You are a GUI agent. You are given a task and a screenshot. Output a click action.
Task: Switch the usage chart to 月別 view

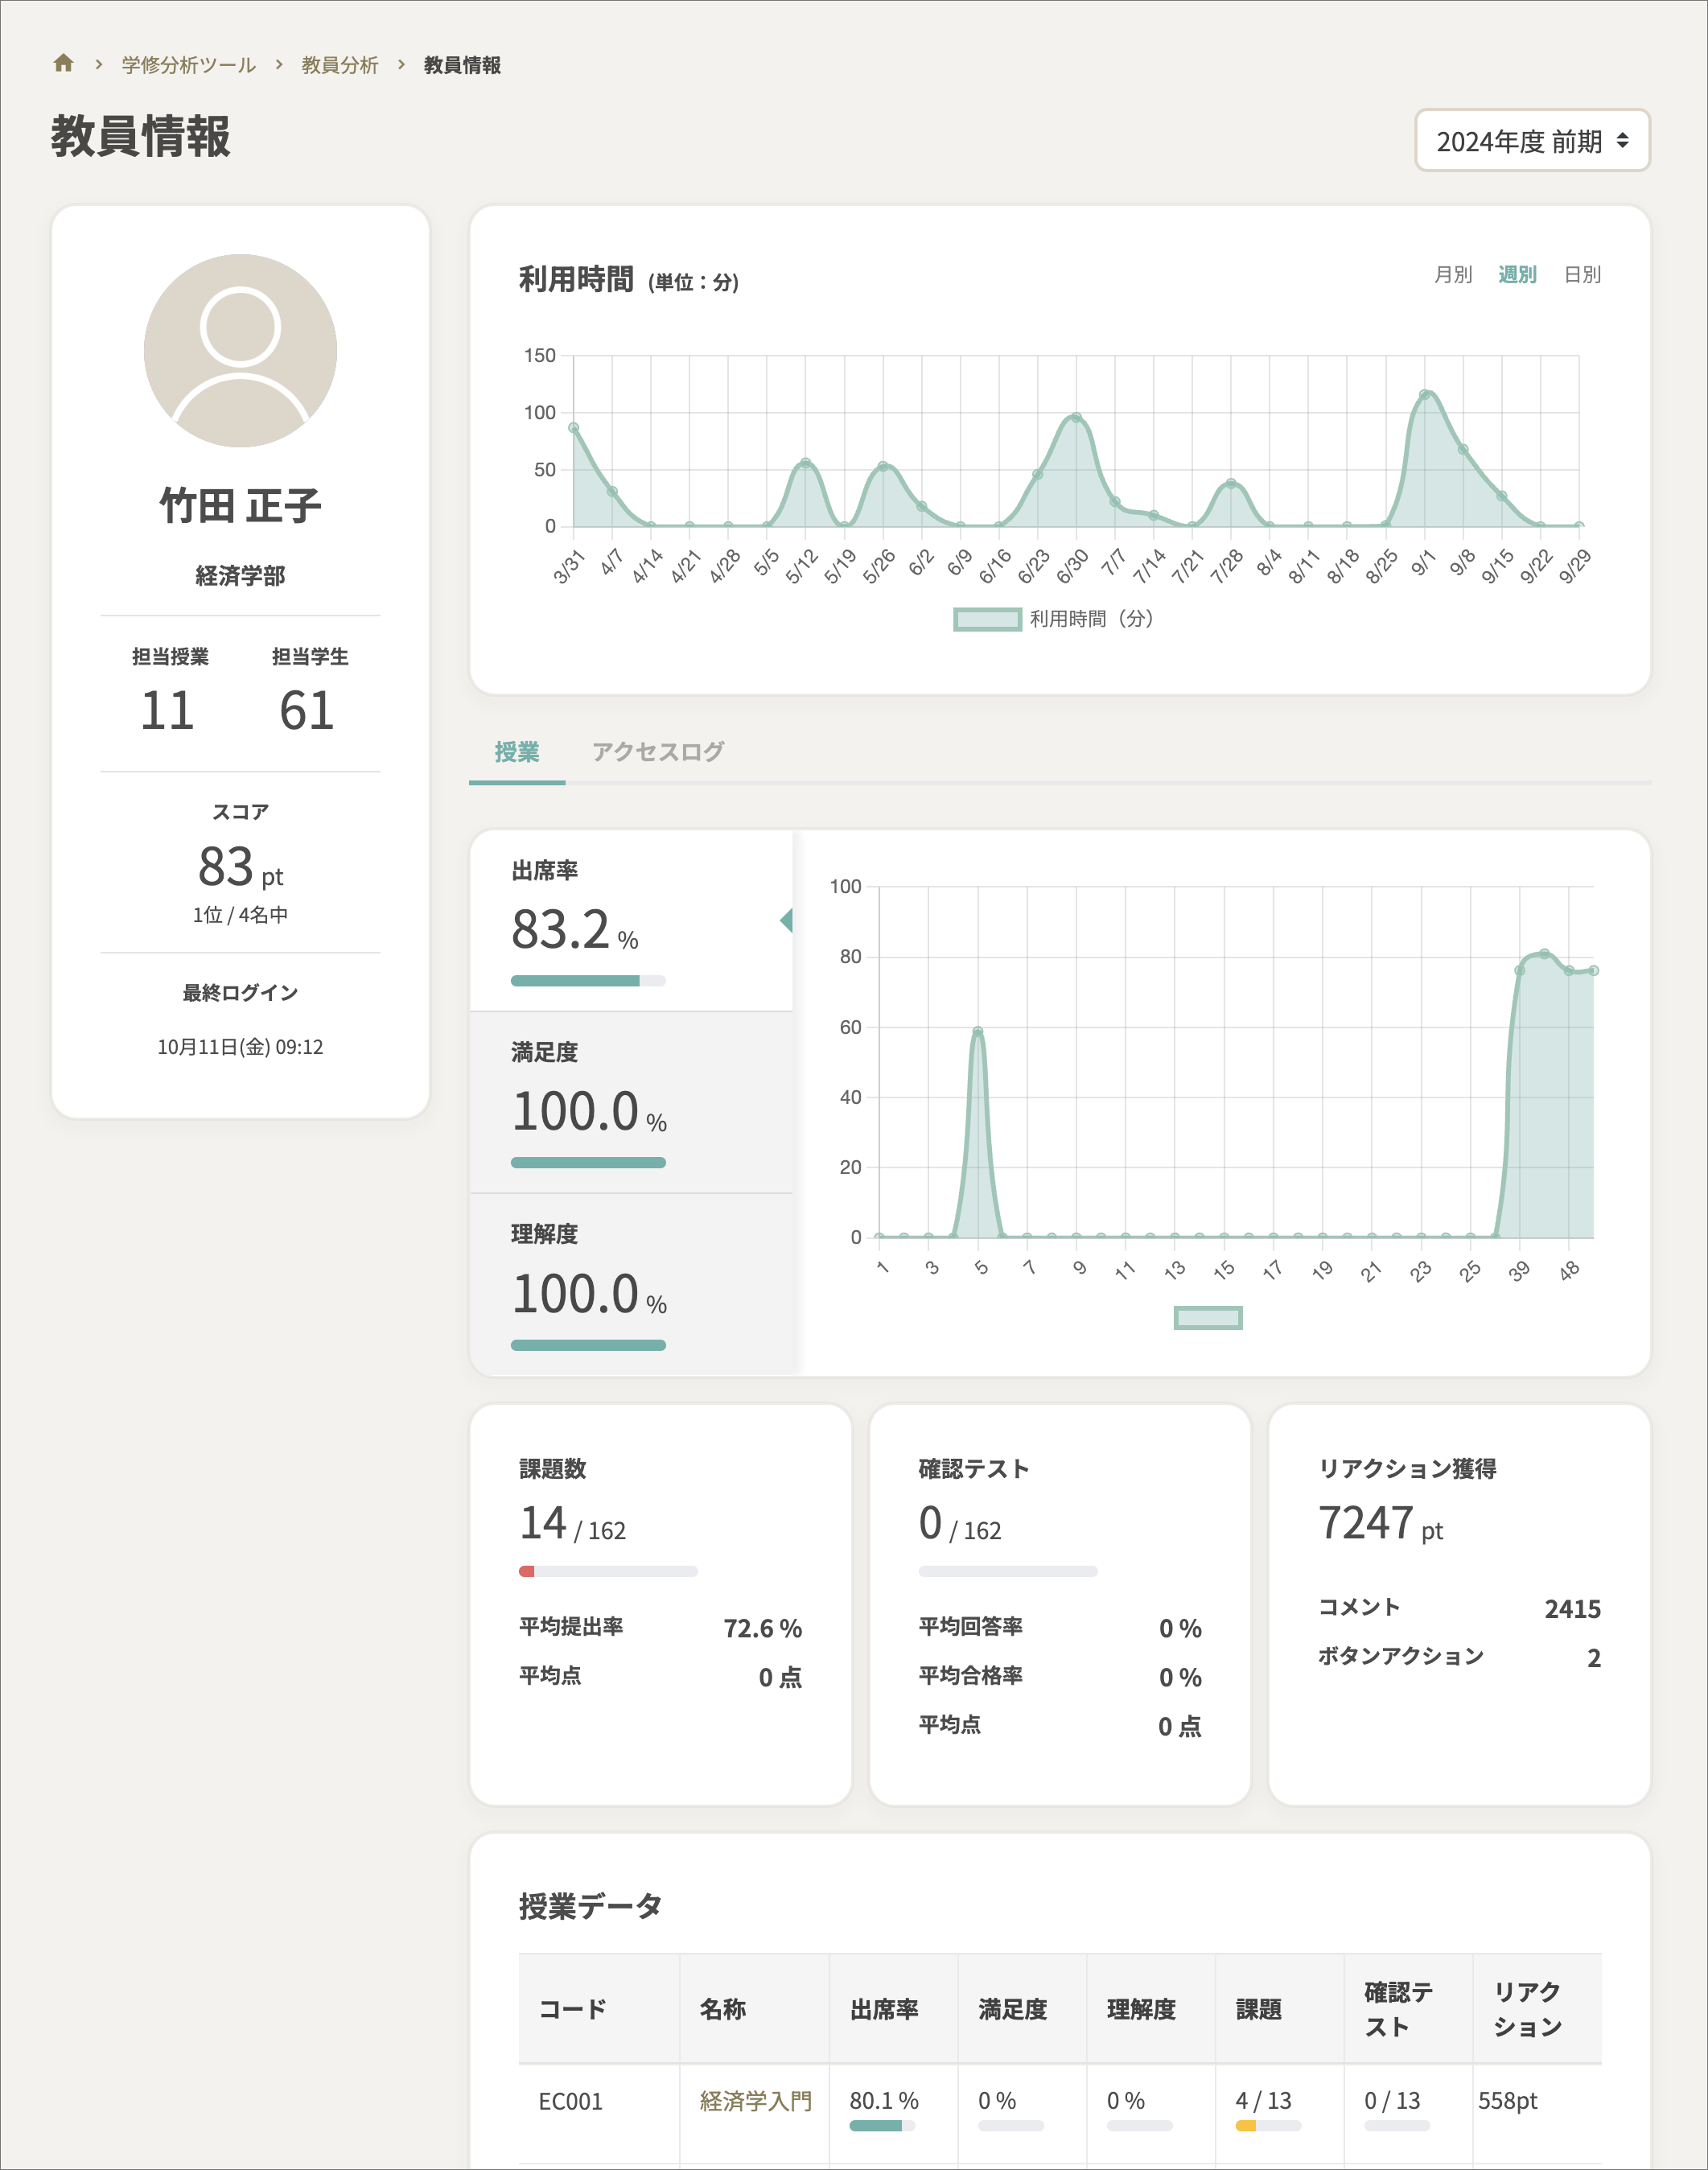tap(1452, 275)
